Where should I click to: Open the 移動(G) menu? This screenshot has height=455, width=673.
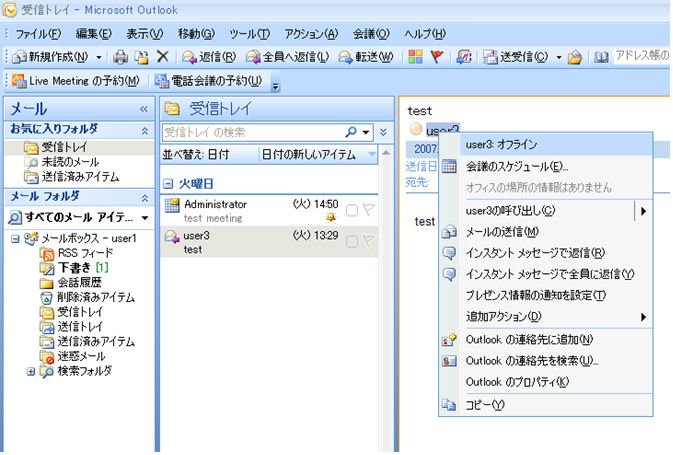tap(196, 33)
